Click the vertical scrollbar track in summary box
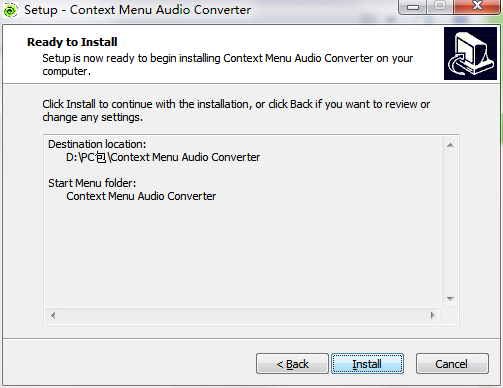 tap(450, 222)
